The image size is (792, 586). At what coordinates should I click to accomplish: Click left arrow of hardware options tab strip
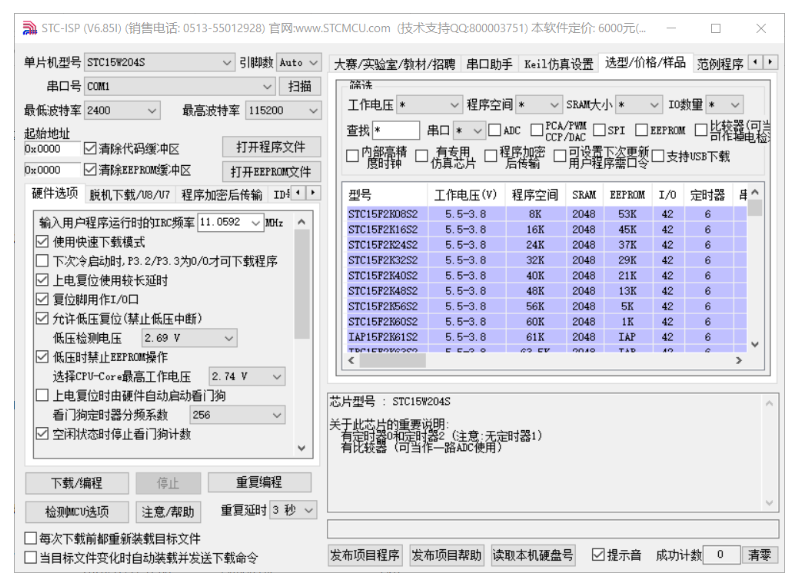pos(299,192)
